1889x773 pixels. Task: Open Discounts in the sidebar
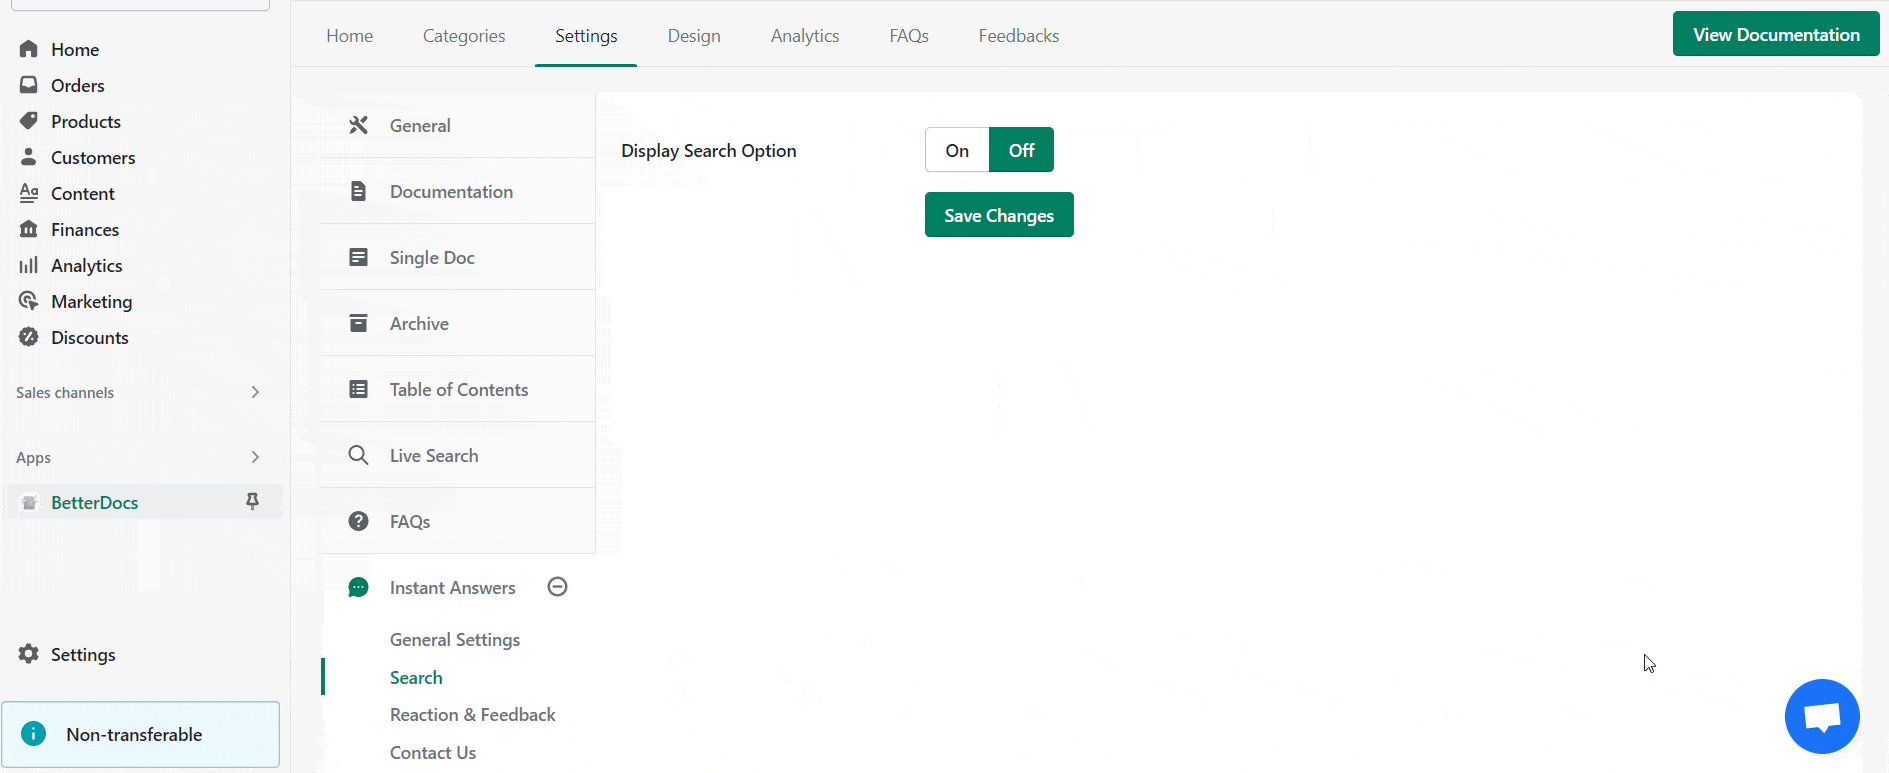90,337
